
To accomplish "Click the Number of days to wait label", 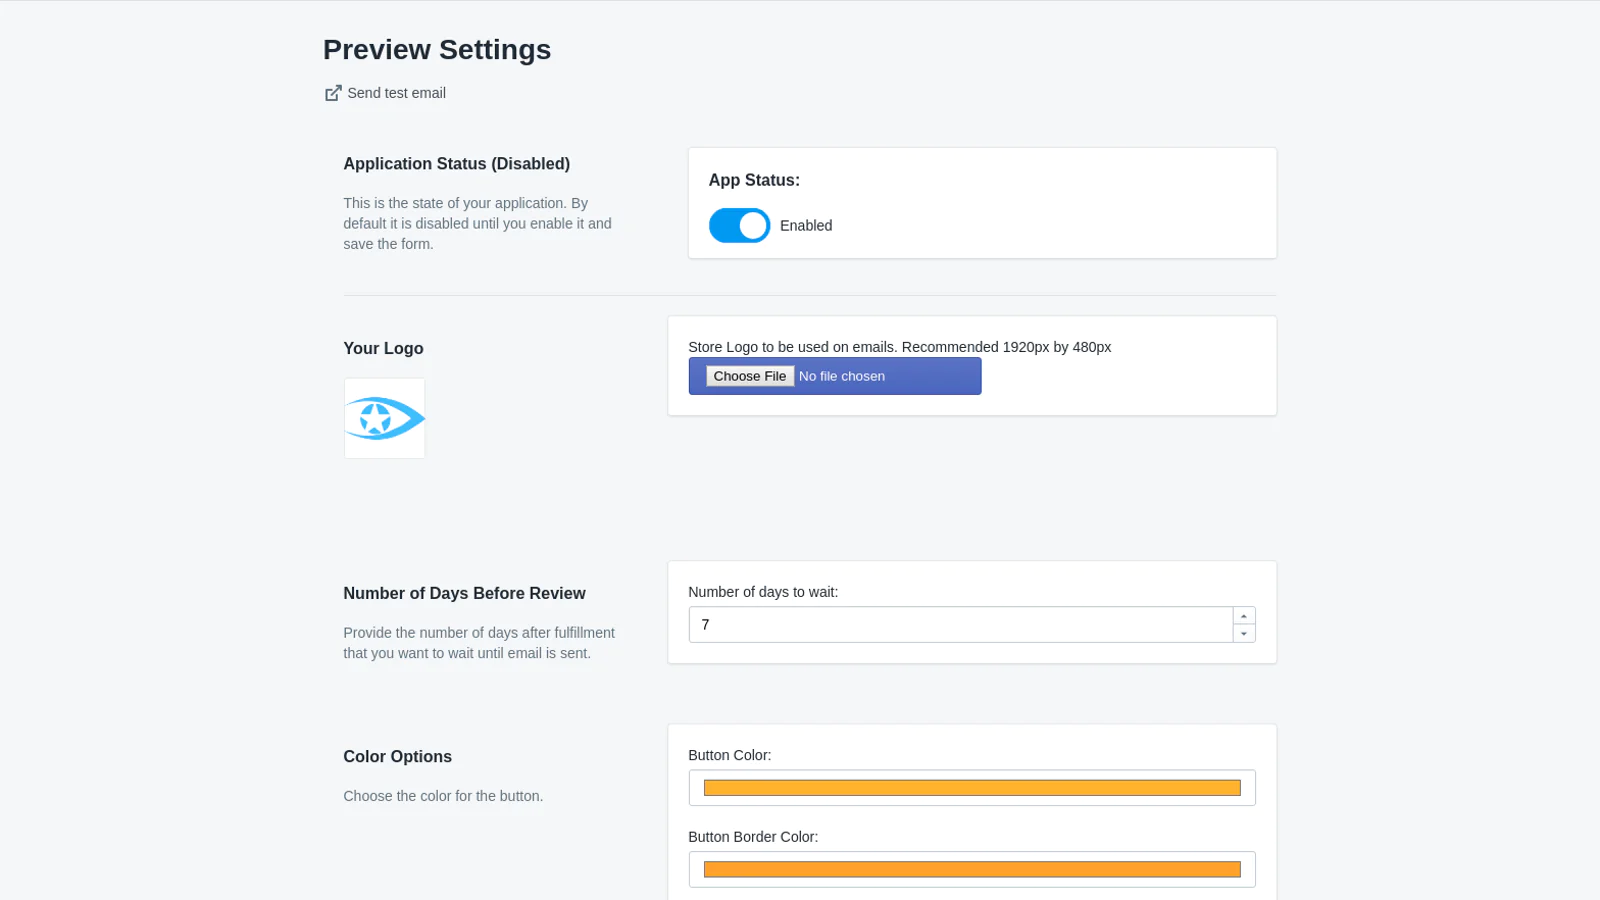I will click(x=763, y=592).
